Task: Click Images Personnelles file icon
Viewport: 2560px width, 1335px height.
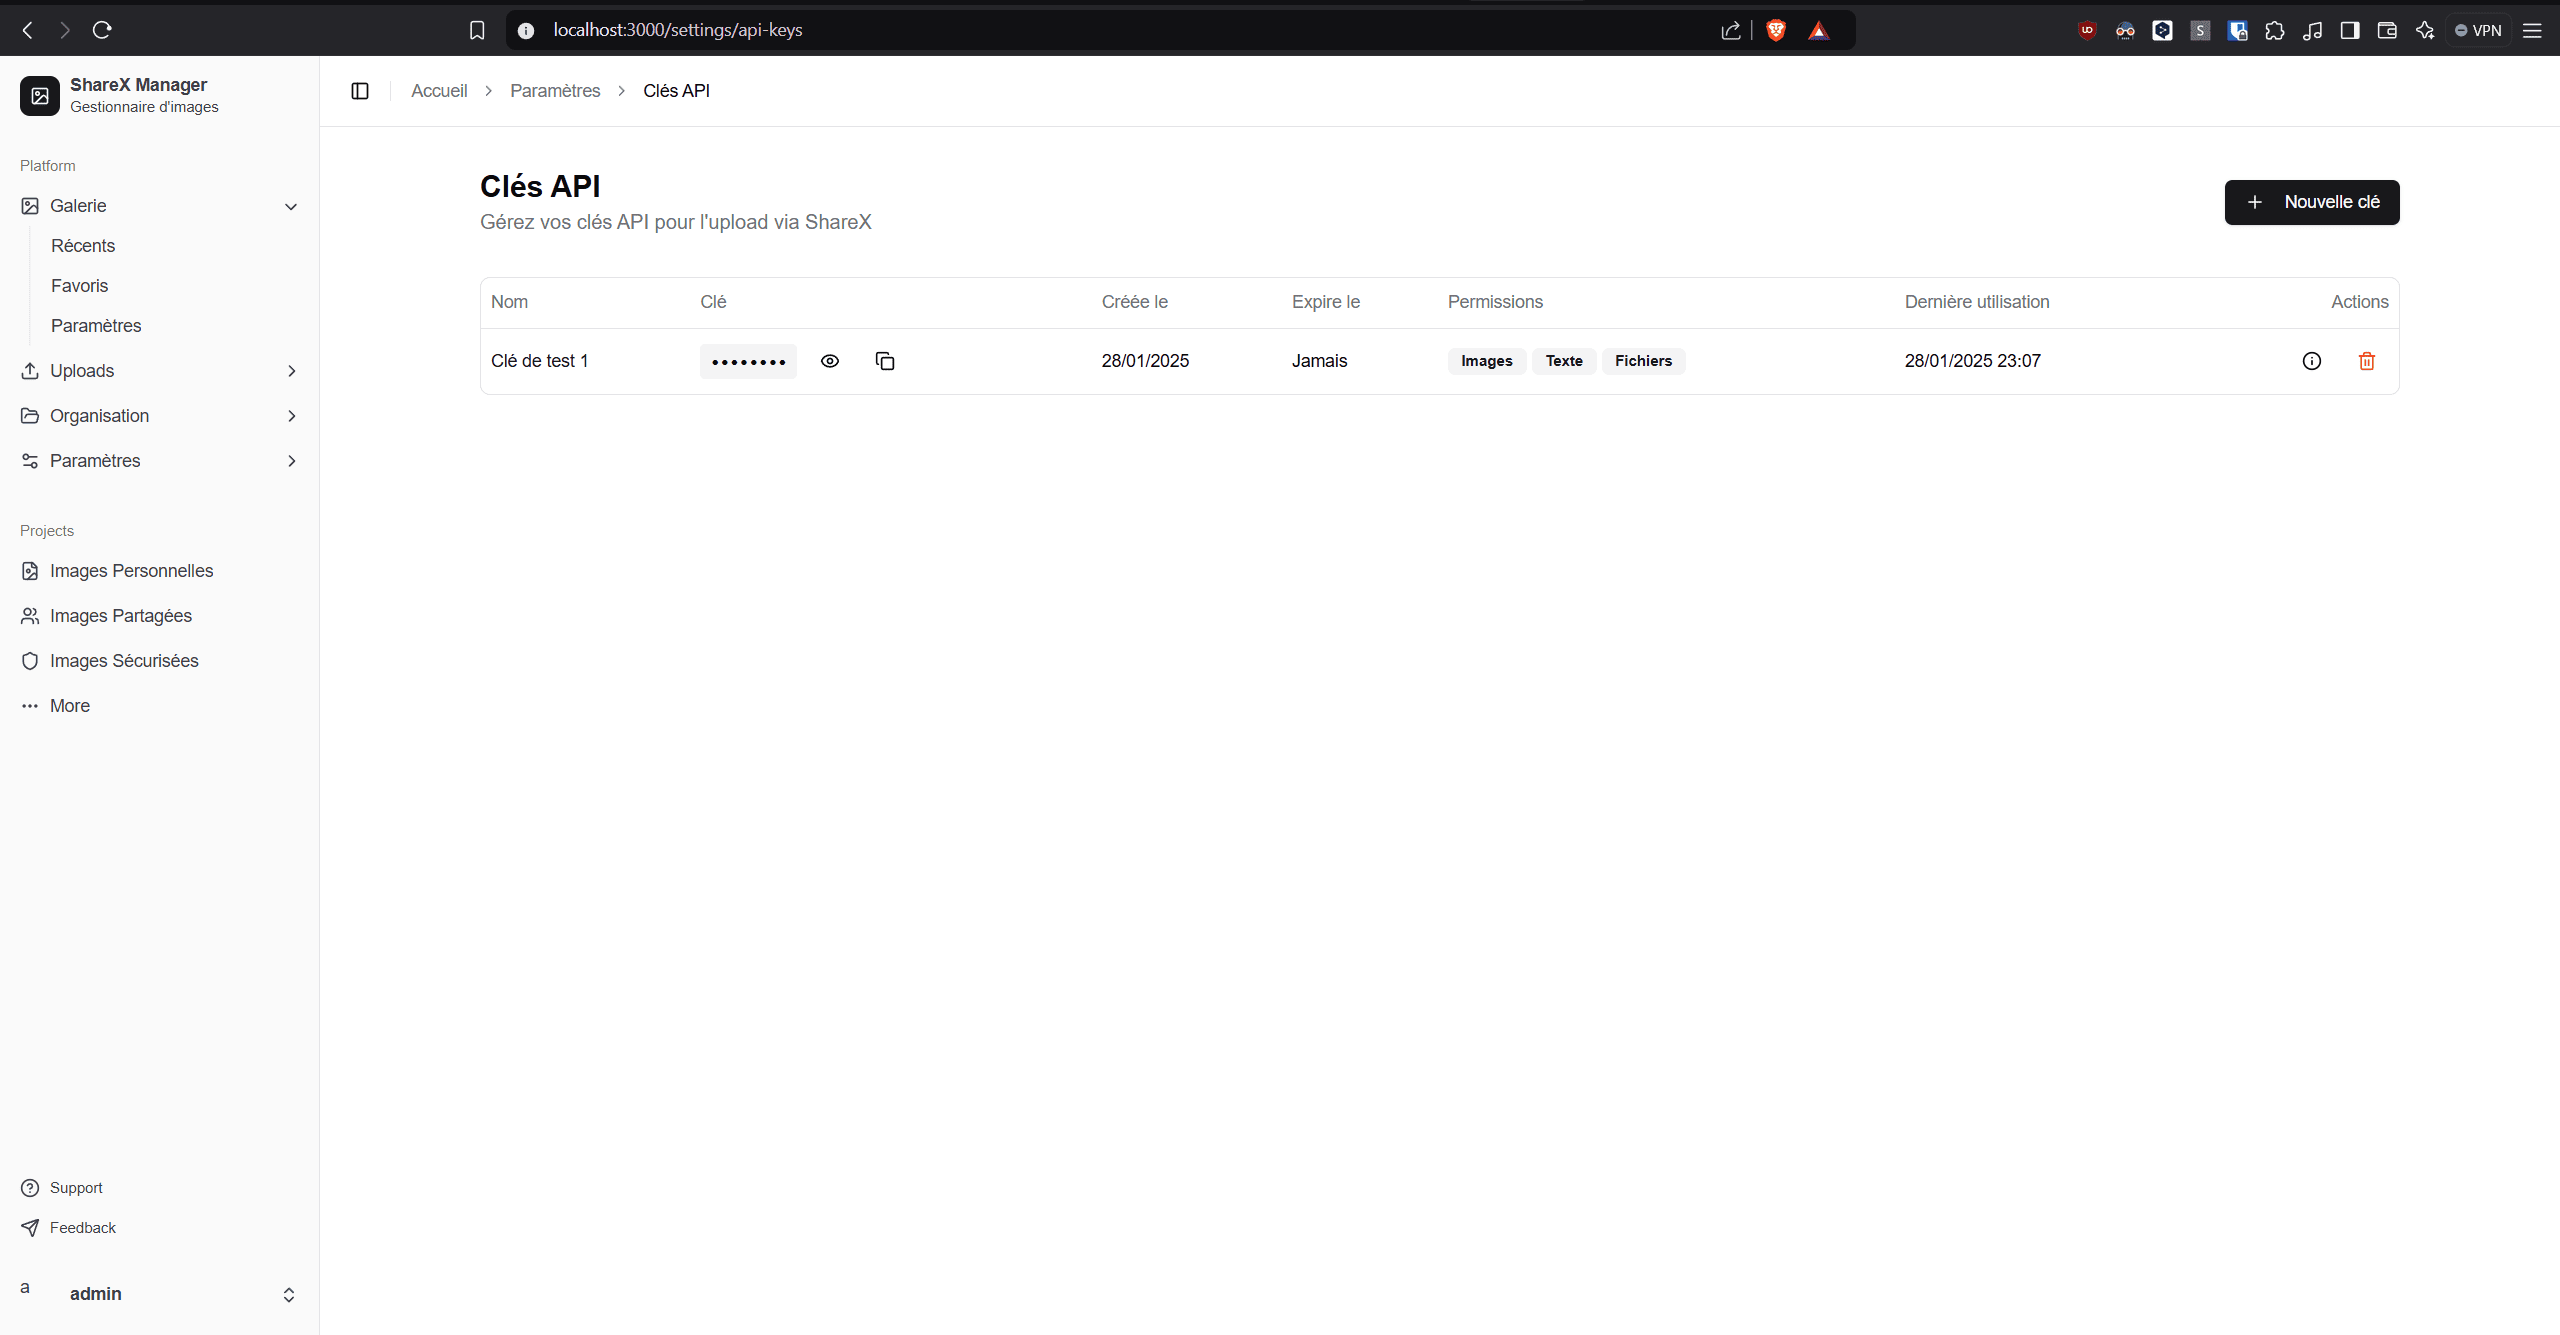Action: (30, 571)
